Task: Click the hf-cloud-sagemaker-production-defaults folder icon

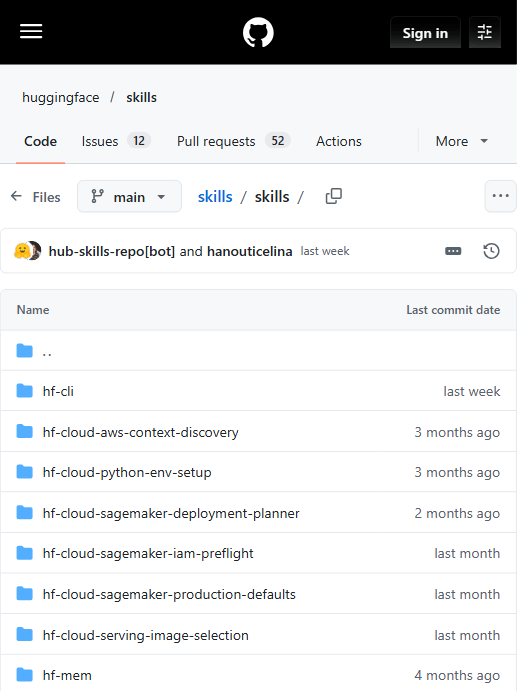Action: (x=25, y=594)
